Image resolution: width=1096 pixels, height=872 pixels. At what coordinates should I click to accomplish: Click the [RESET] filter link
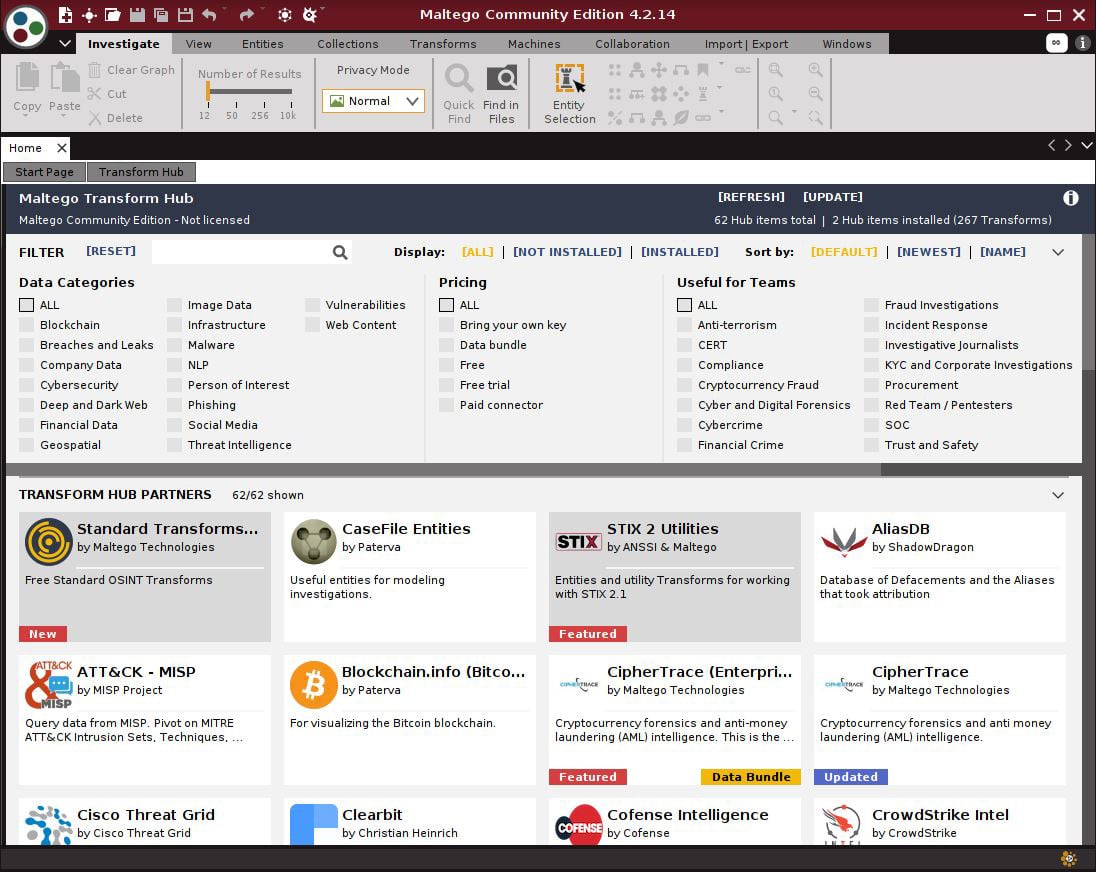point(110,251)
